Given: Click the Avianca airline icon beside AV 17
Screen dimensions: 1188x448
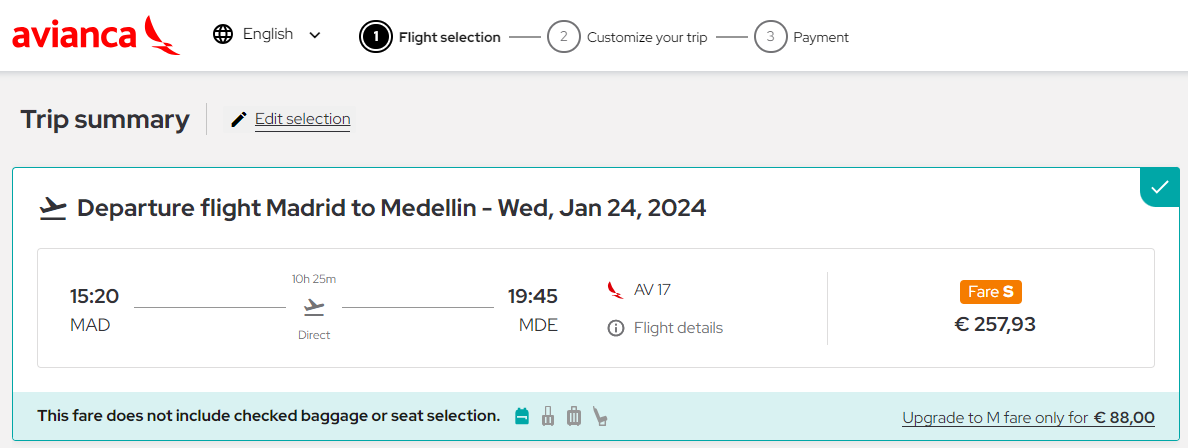Looking at the screenshot, I should click(615, 290).
